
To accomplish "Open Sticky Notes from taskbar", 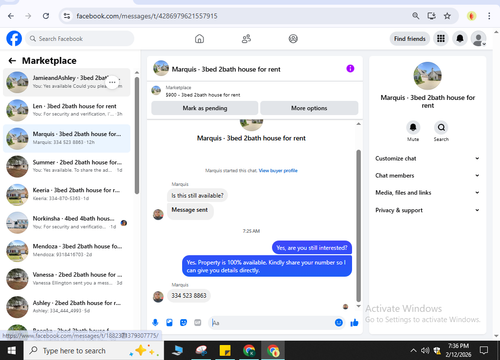I will point(225,351).
